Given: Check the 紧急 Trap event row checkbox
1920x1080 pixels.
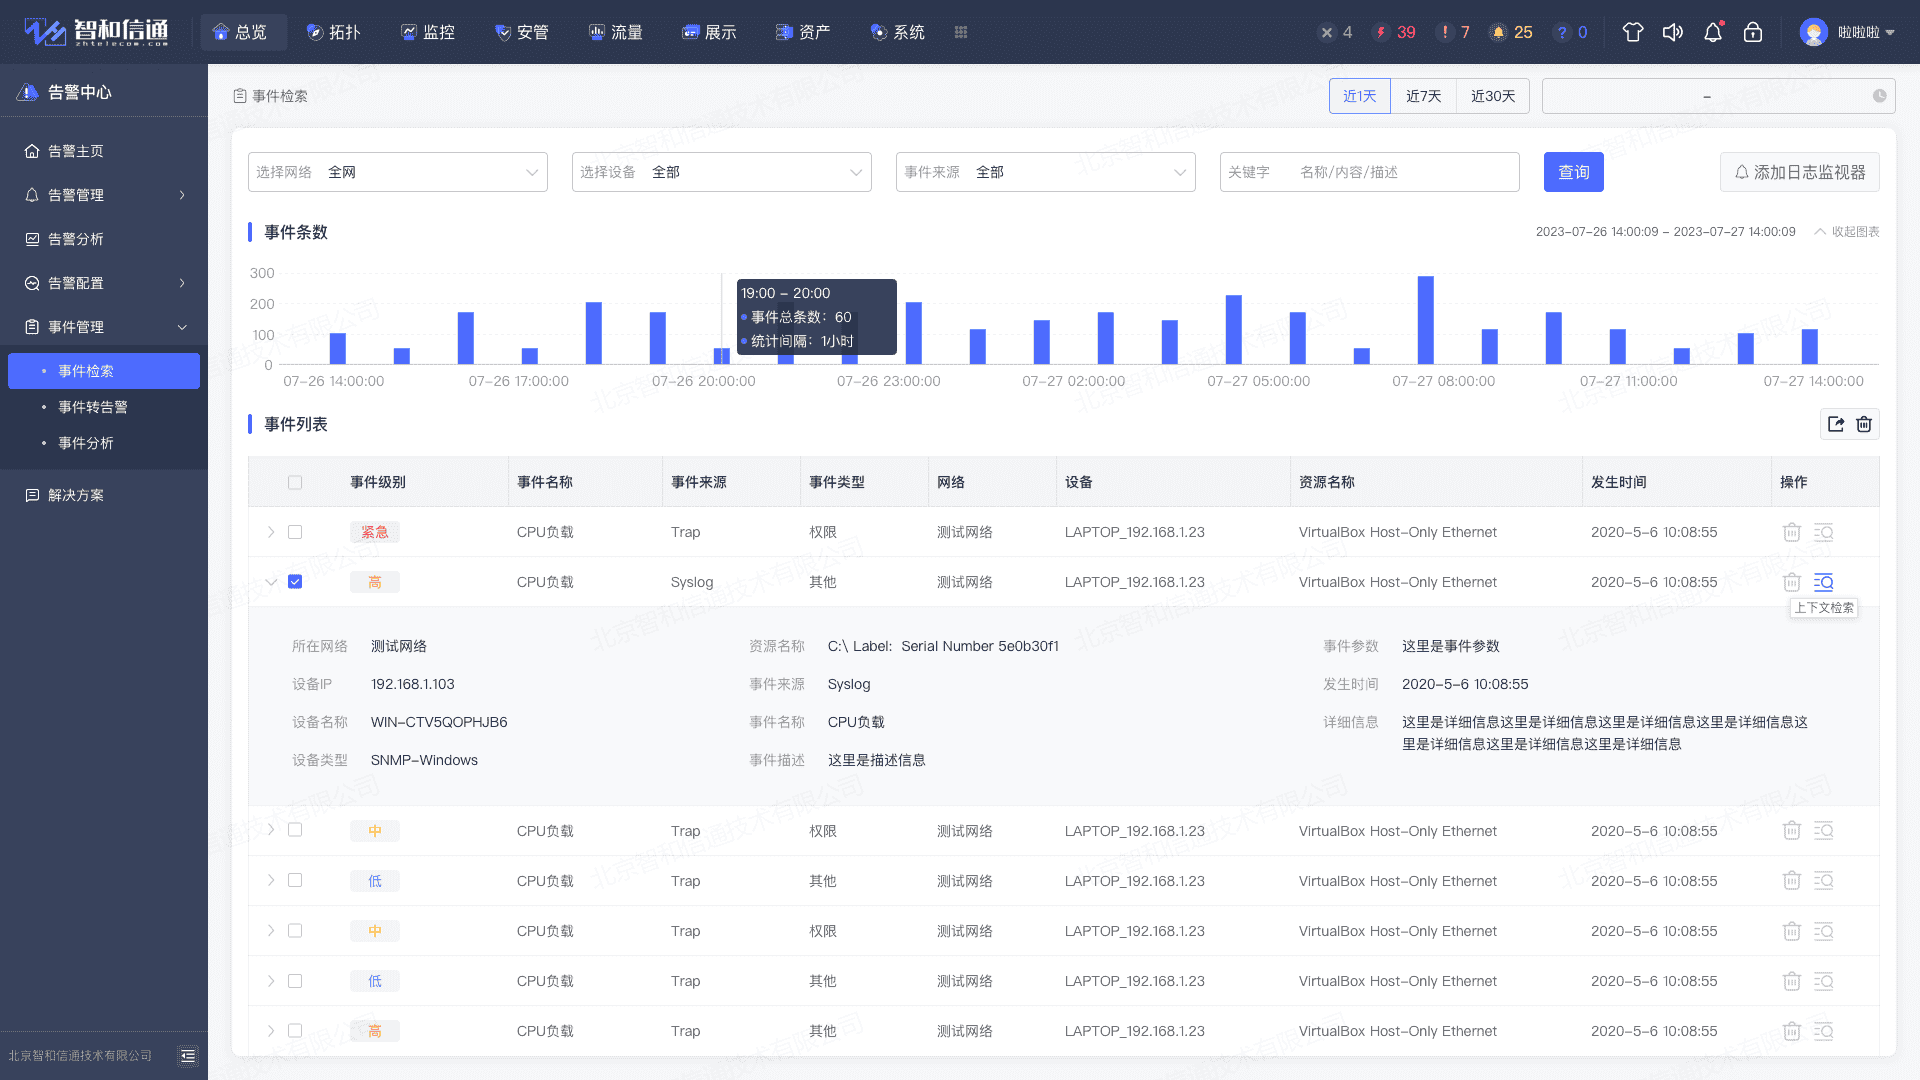Looking at the screenshot, I should pyautogui.click(x=295, y=532).
